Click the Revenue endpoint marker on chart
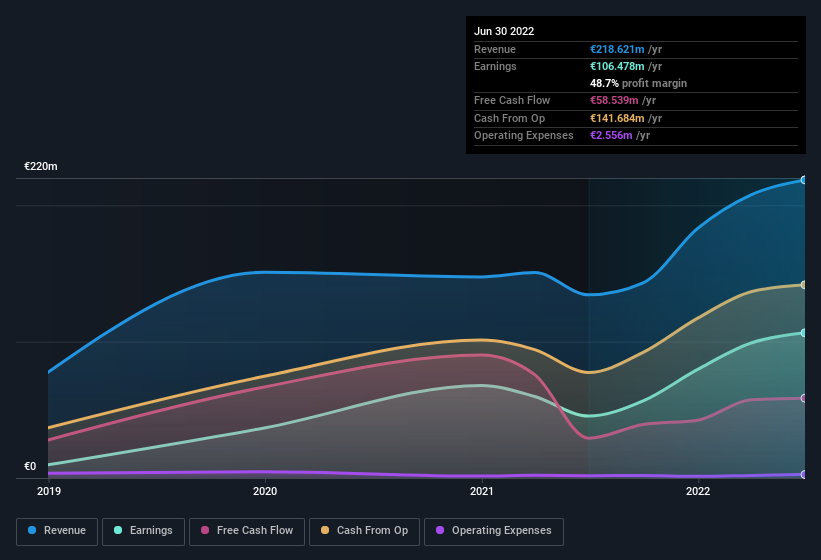The height and width of the screenshot is (560, 821). point(804,180)
